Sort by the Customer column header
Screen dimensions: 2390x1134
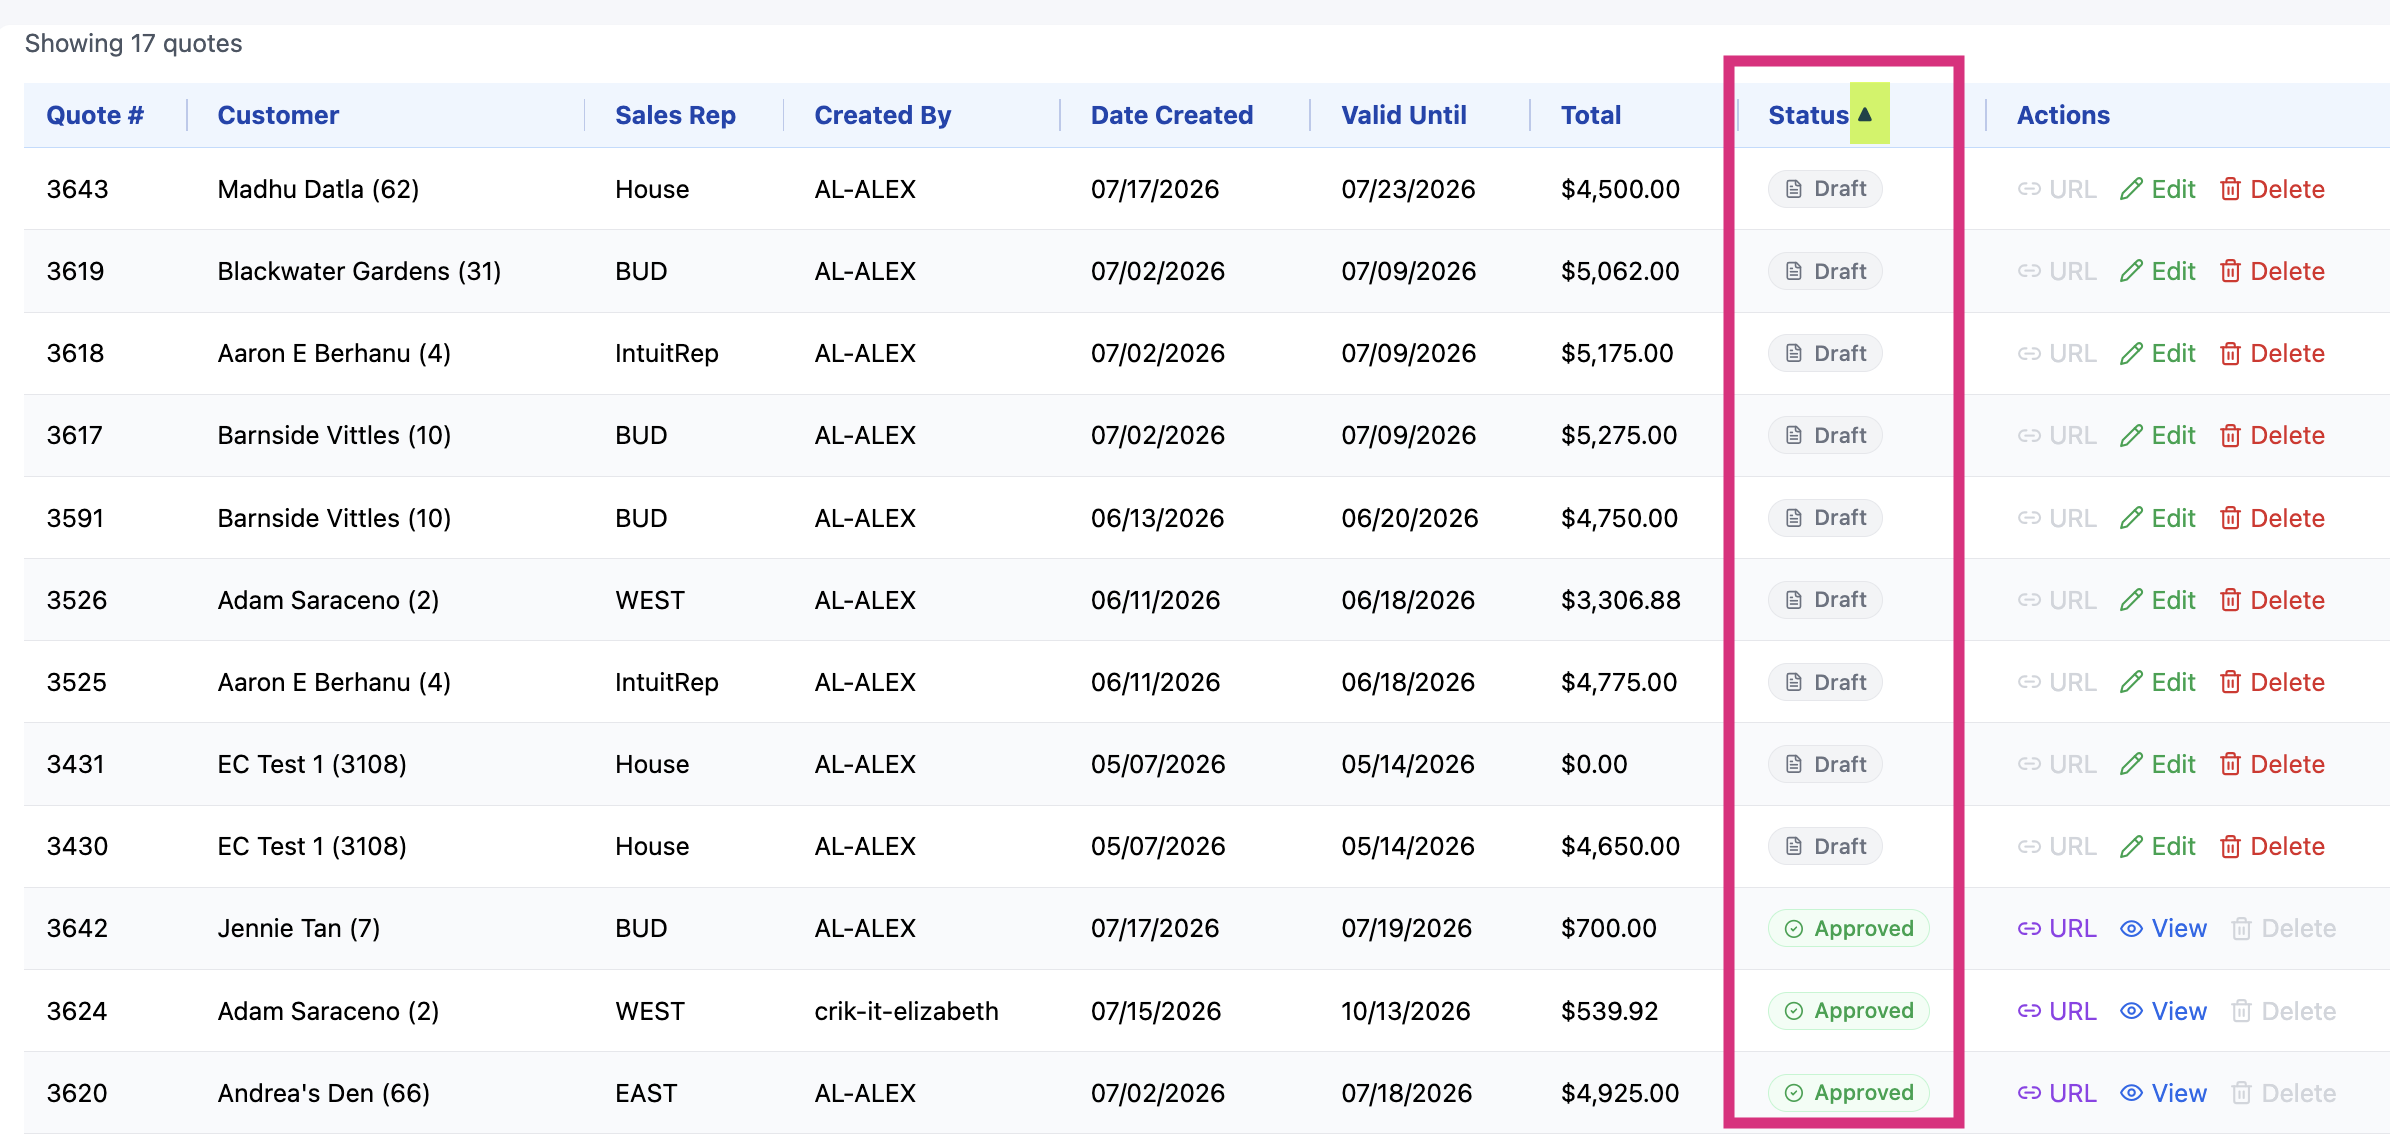[x=278, y=115]
